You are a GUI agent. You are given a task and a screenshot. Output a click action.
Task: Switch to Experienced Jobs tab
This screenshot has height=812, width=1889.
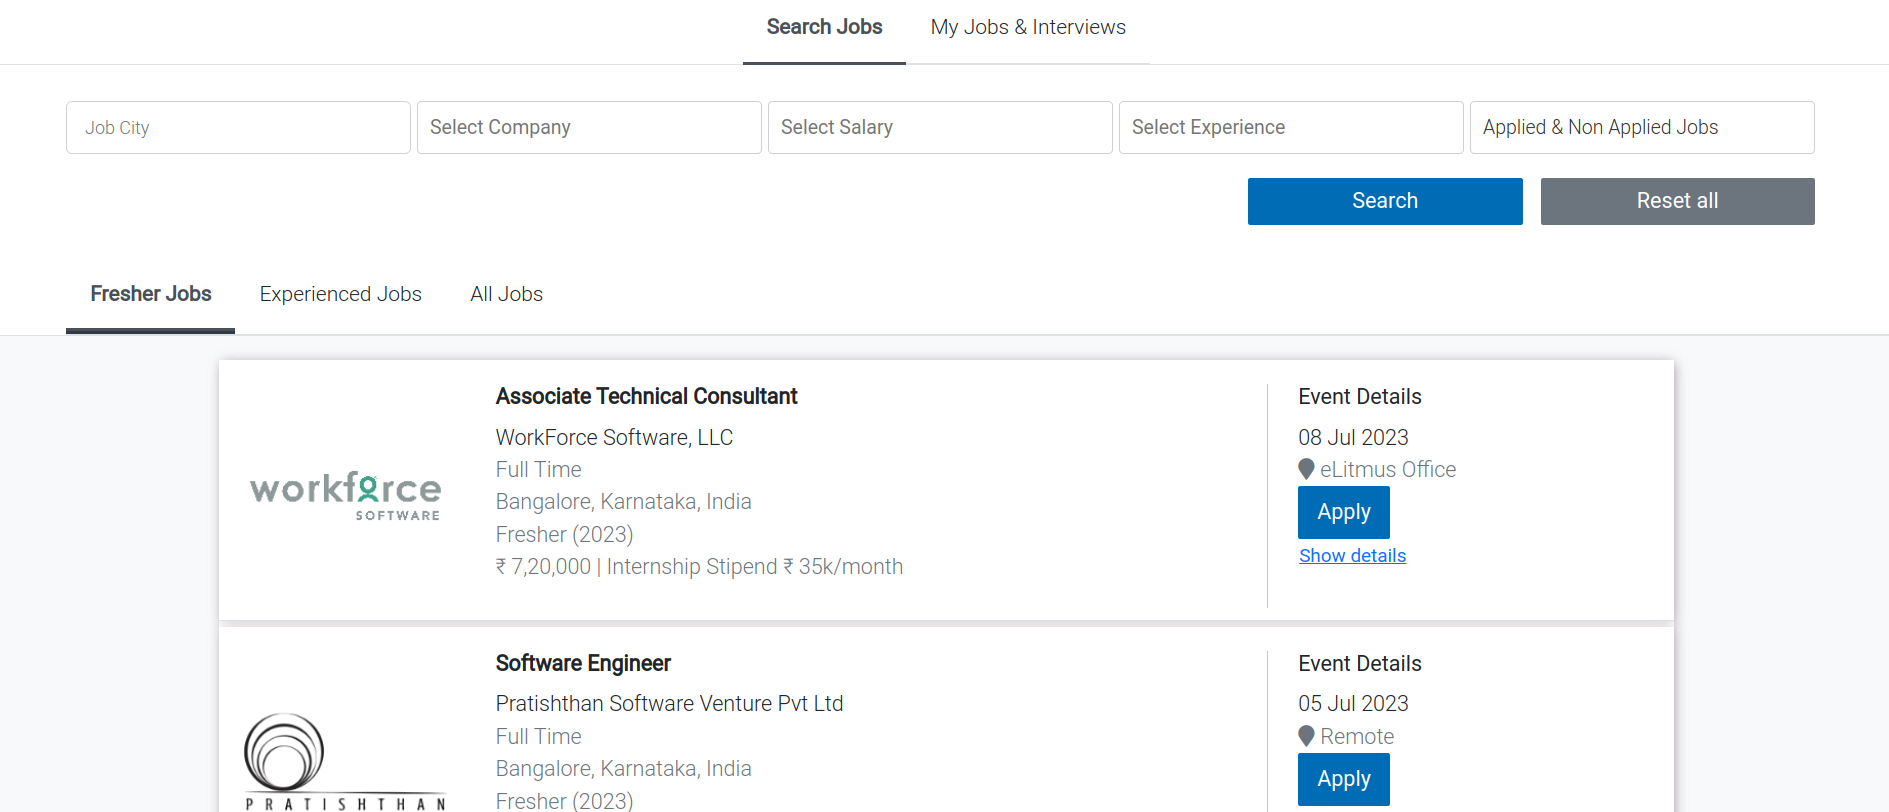pos(341,294)
